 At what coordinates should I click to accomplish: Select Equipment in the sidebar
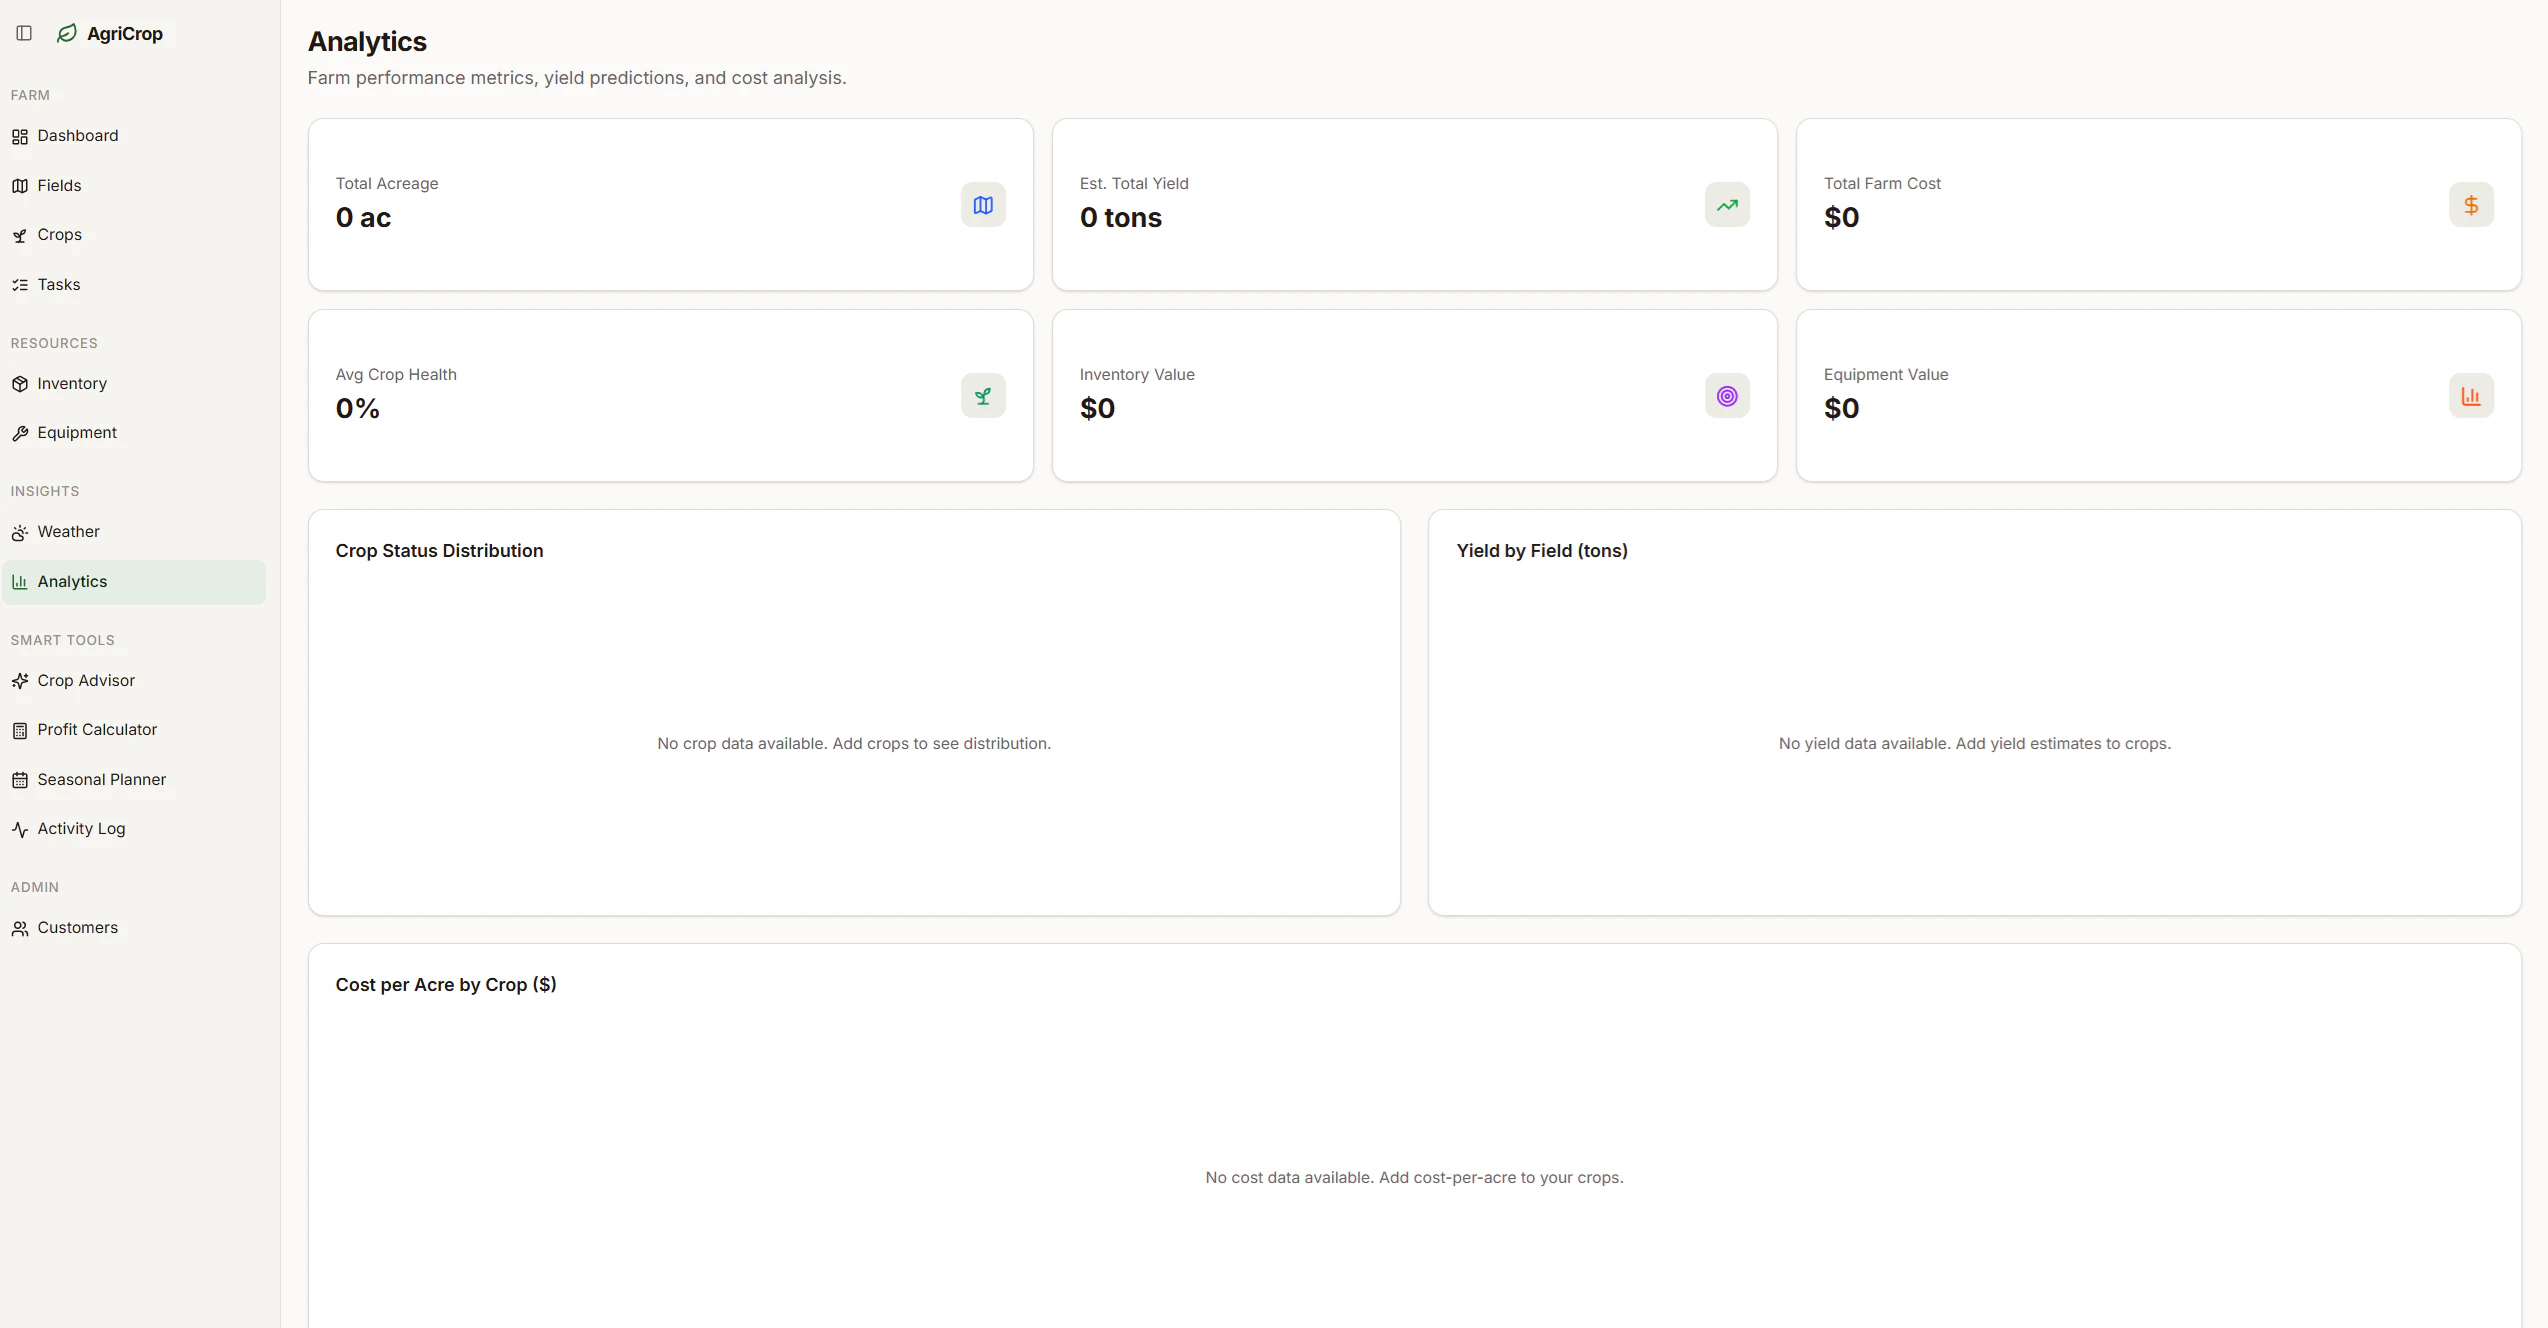(76, 433)
